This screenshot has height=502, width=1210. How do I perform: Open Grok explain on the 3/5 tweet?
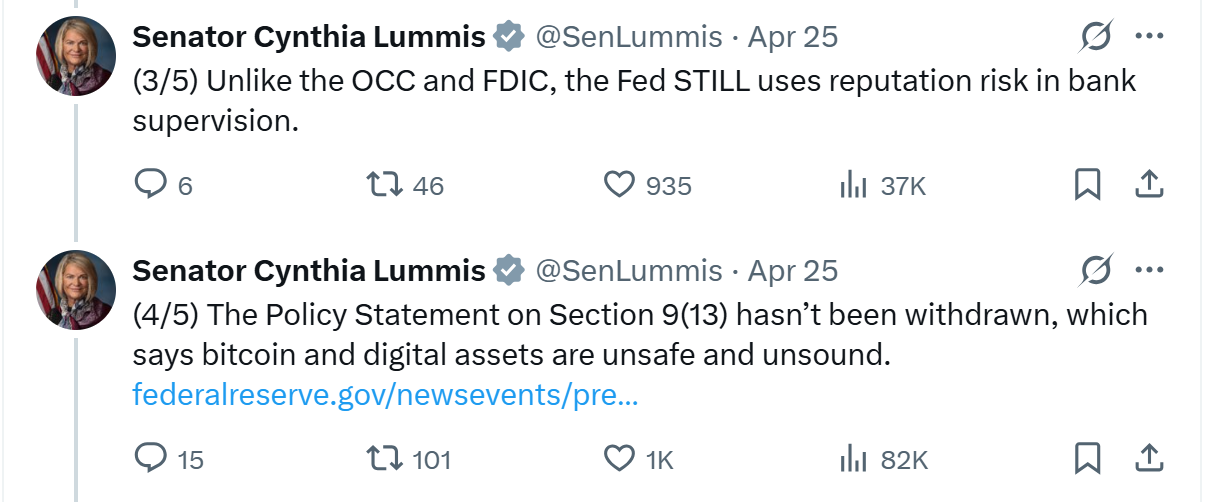tap(1095, 37)
